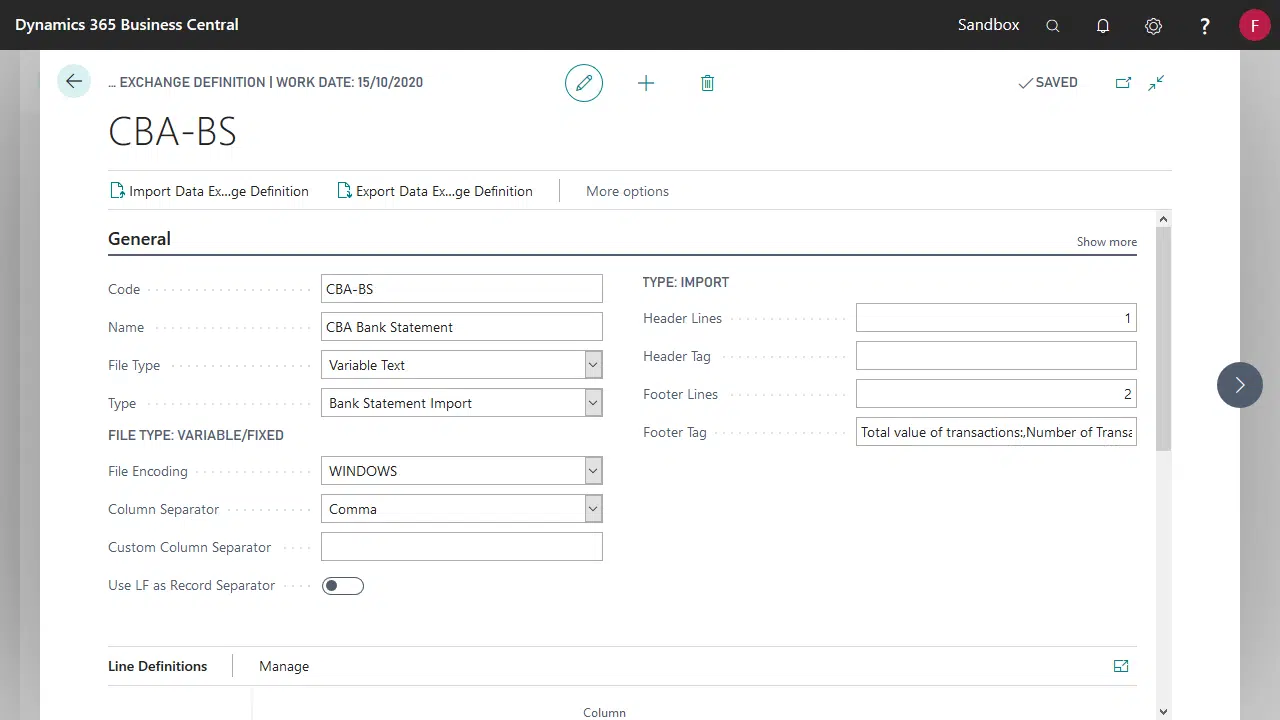1280x720 pixels.
Task: Toggle Use LF as Record Separator
Action: (343, 586)
